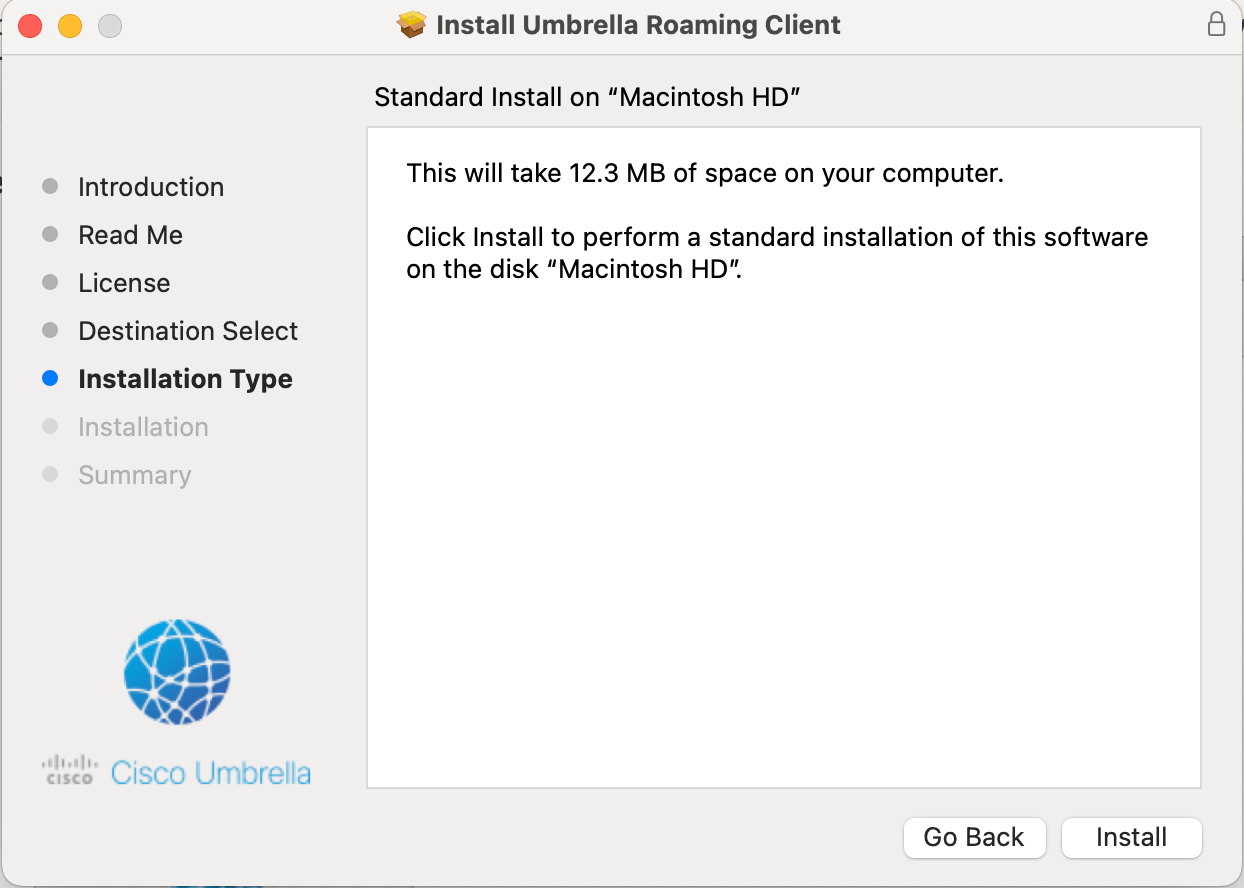Click the package icon in window title
Screen dimensions: 1244x888
(x=411, y=25)
